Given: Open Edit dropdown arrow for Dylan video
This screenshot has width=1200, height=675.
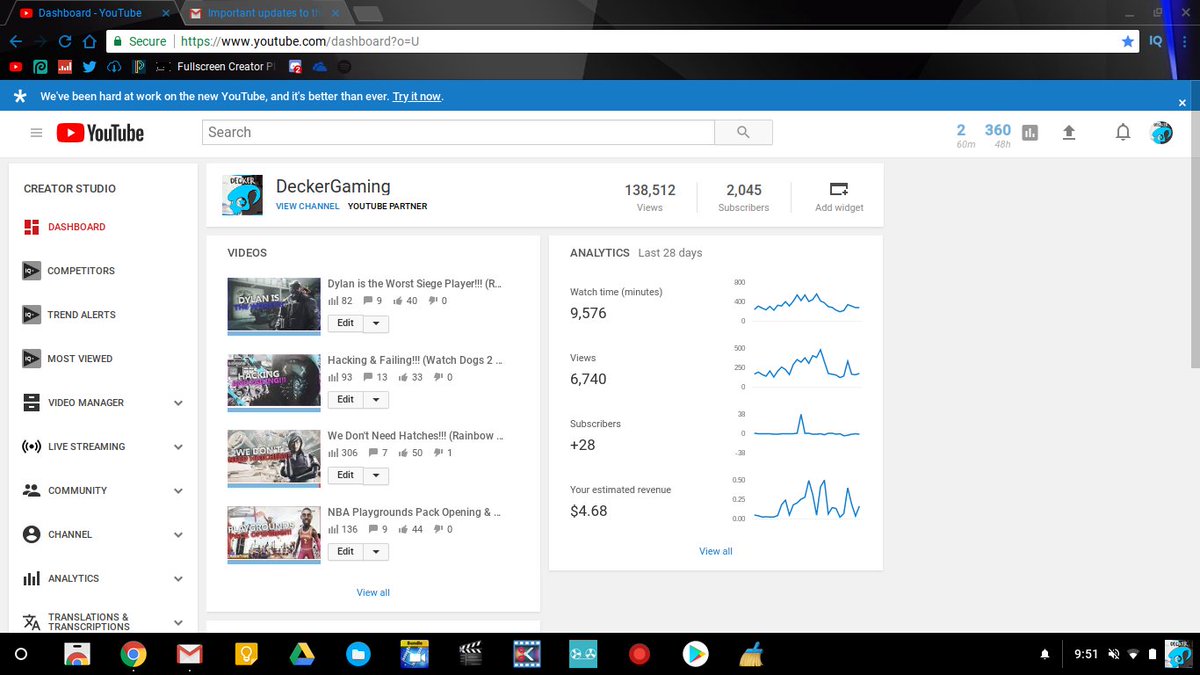Looking at the screenshot, I should tap(376, 323).
